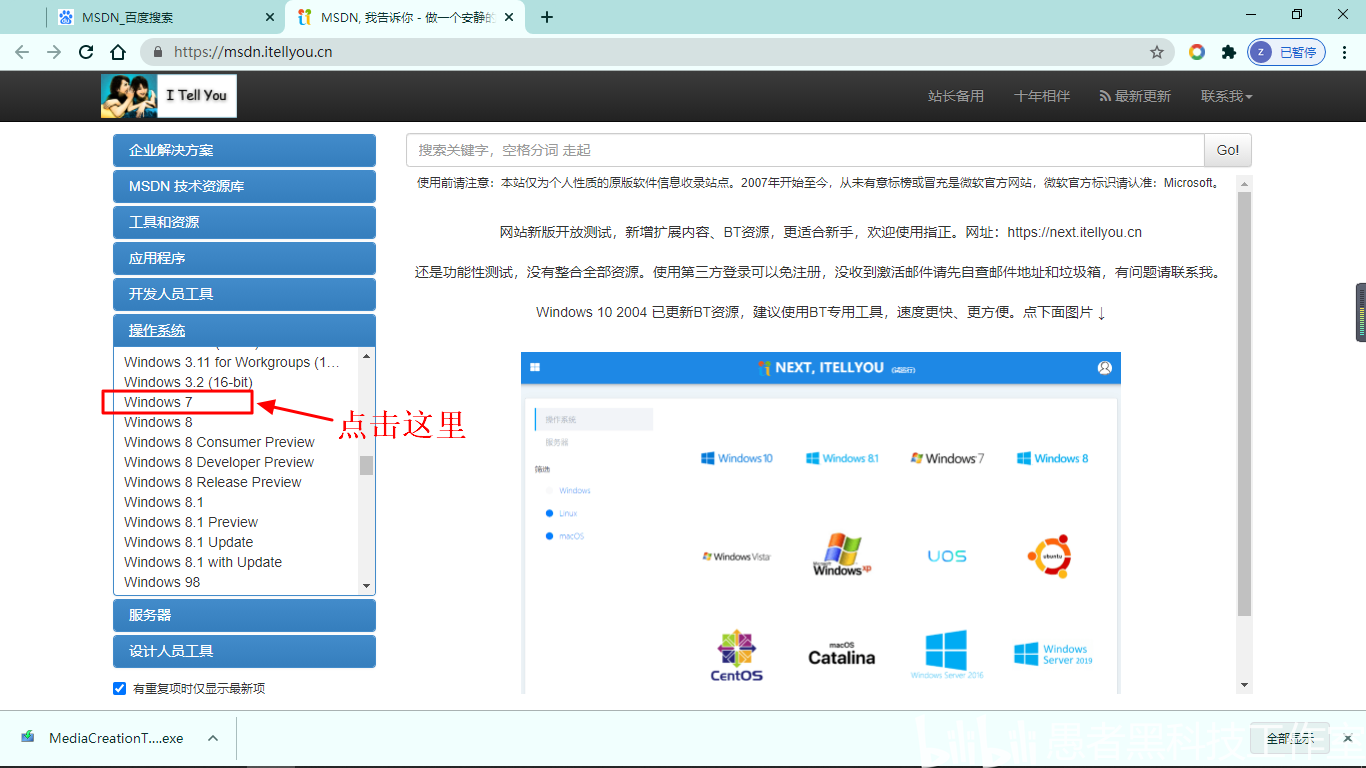View the site padlock security info
Viewport: 1366px width, 768px height.
[x=157, y=52]
